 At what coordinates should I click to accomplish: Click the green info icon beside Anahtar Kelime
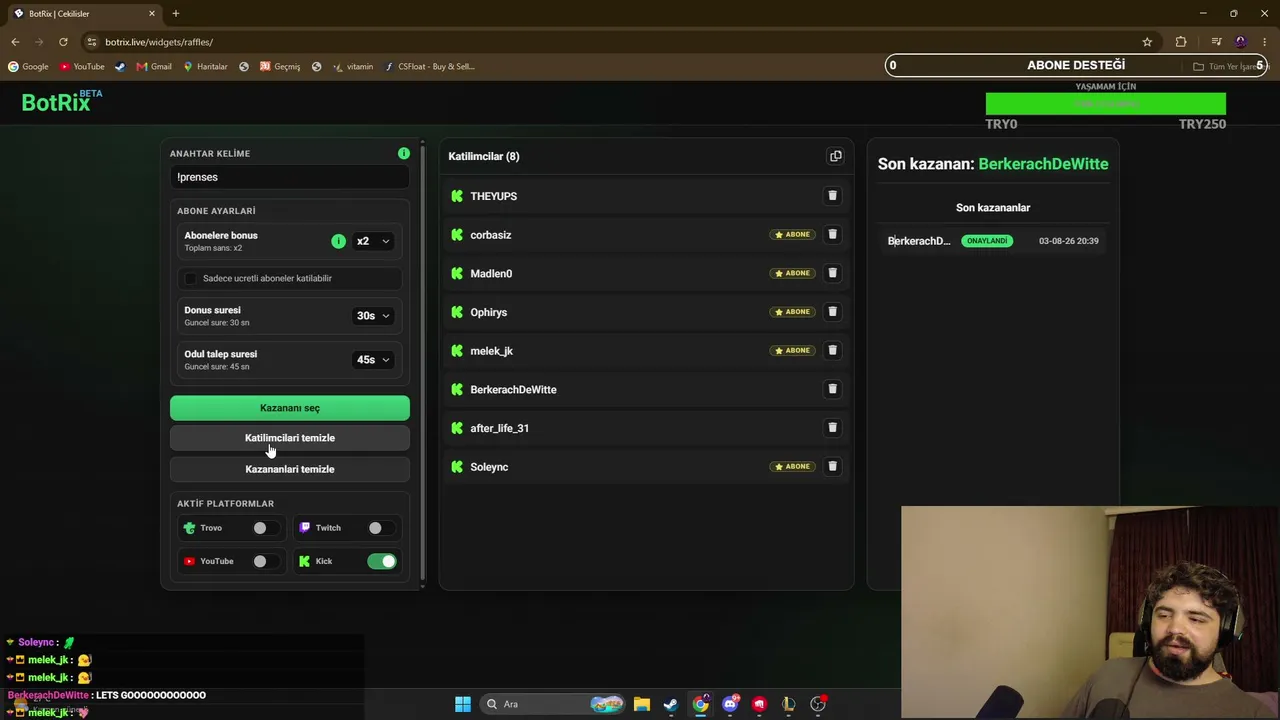(404, 153)
